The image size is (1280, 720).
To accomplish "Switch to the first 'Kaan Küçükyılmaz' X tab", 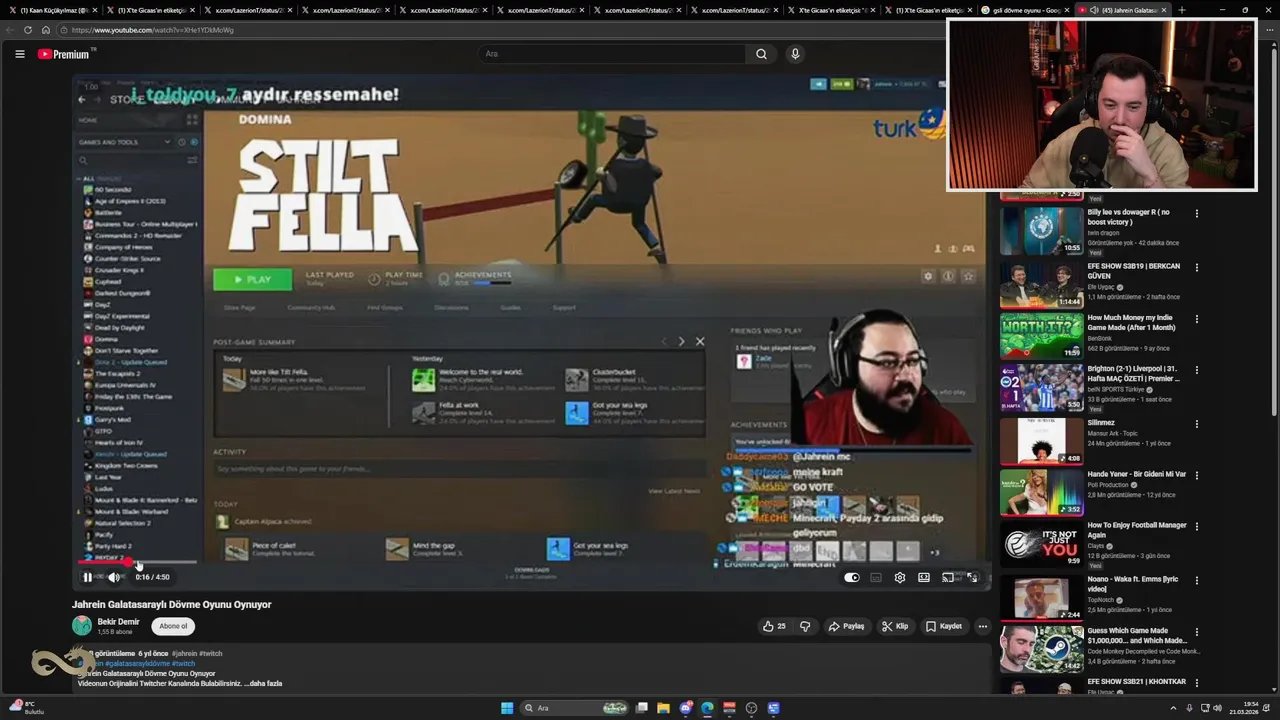I will coord(52,10).
